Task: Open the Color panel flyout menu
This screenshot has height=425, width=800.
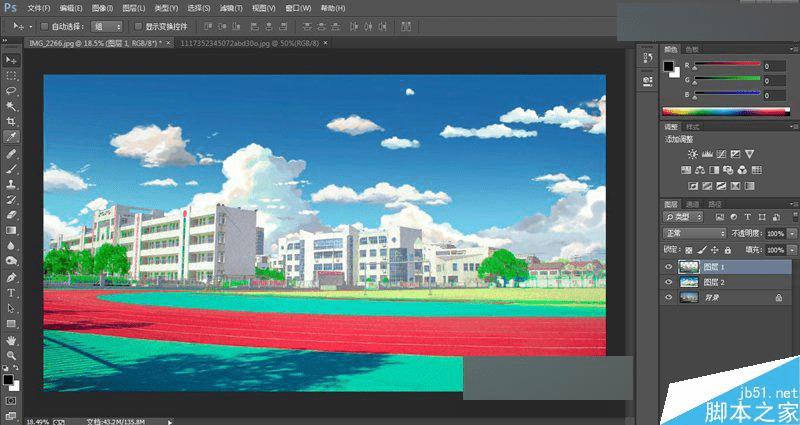Action: tap(794, 49)
